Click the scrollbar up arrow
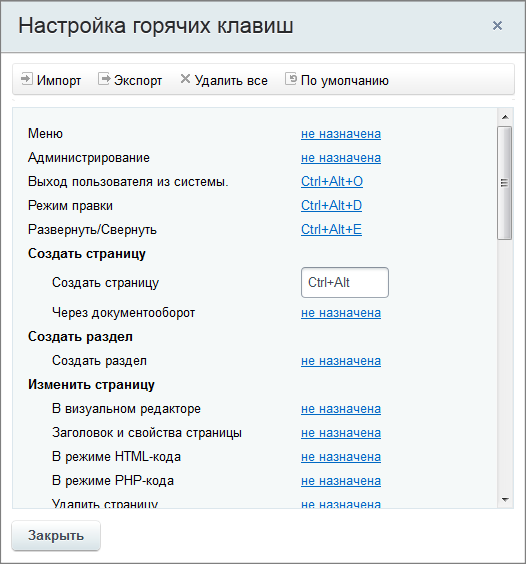The height and width of the screenshot is (564, 526). 505,117
